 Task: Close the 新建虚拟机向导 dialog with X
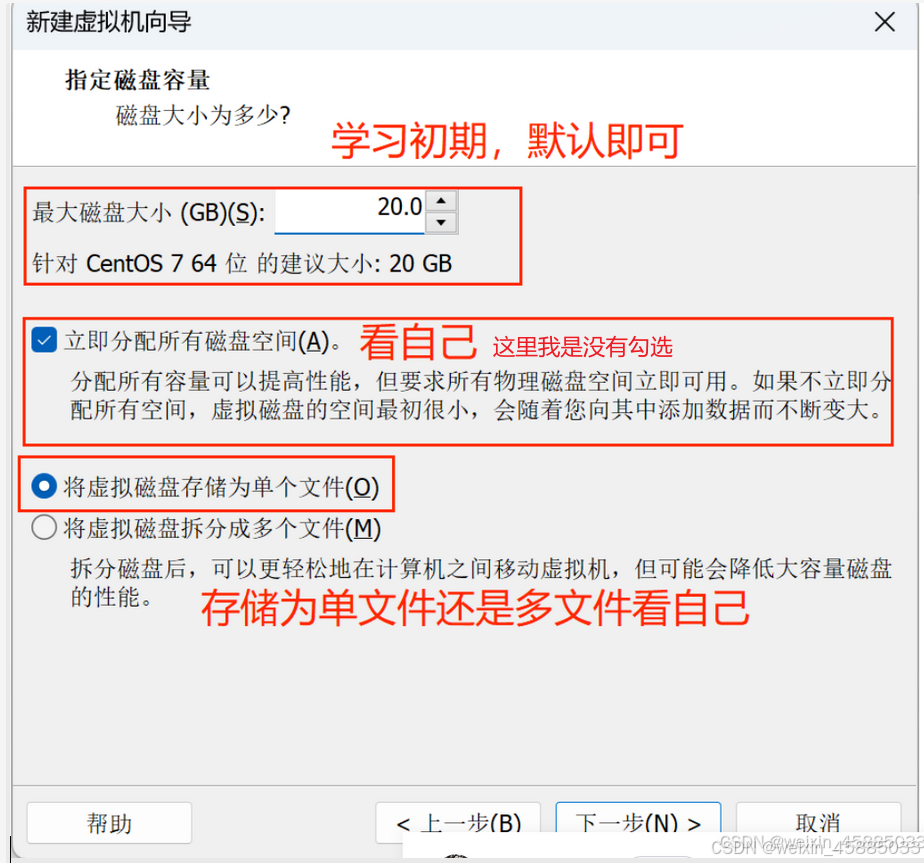pyautogui.click(x=885, y=22)
